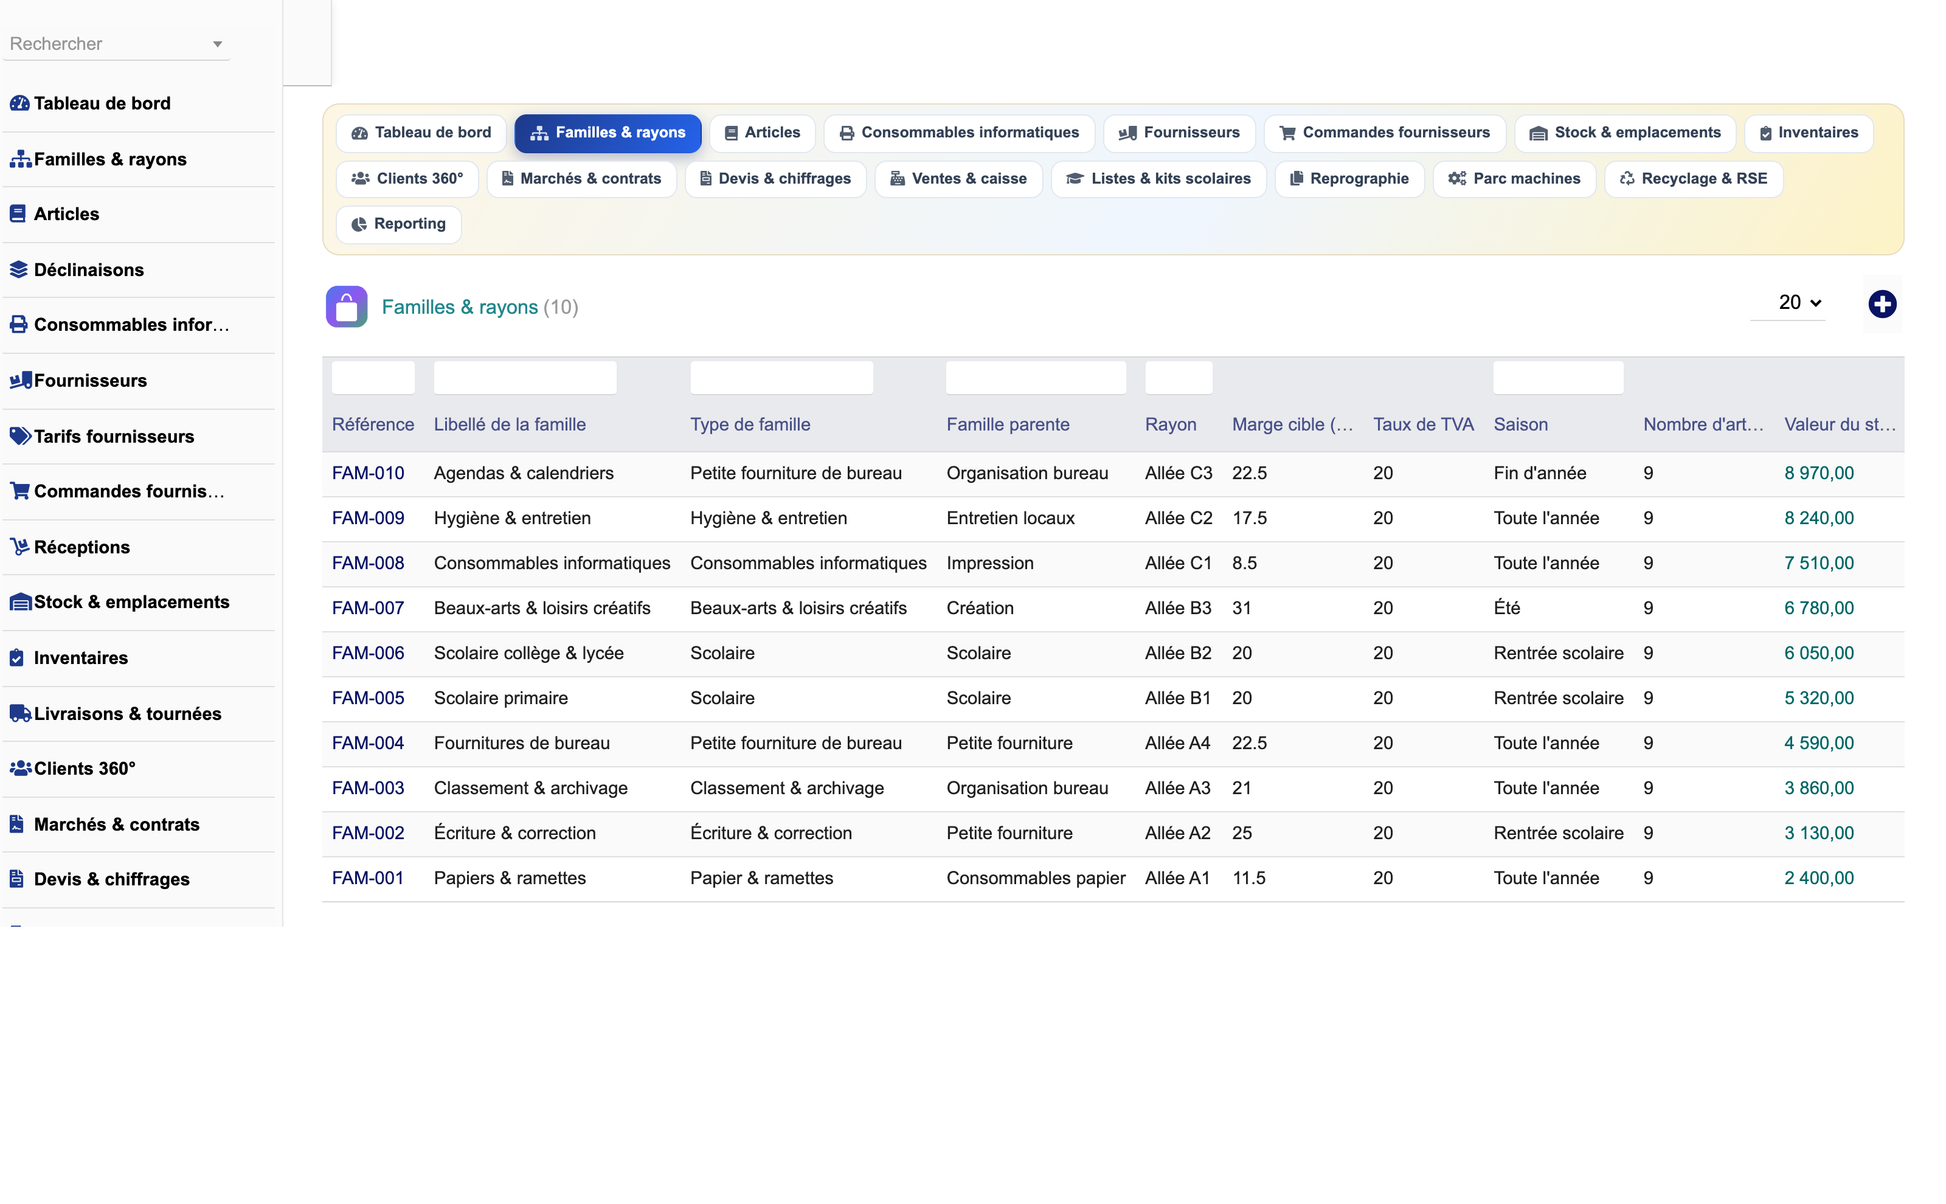Click the Libellé de la famille filter field
The width and height of the screenshot is (1946, 1204).
525,378
